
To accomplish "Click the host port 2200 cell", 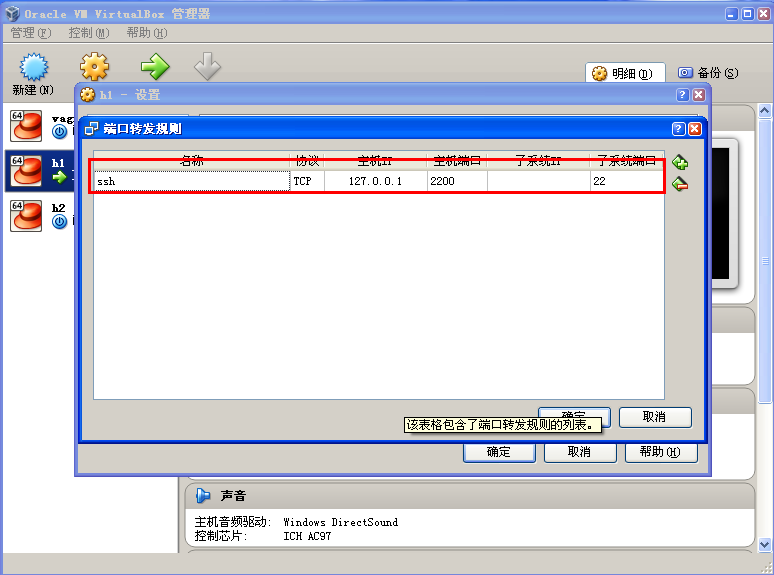I will [456, 181].
